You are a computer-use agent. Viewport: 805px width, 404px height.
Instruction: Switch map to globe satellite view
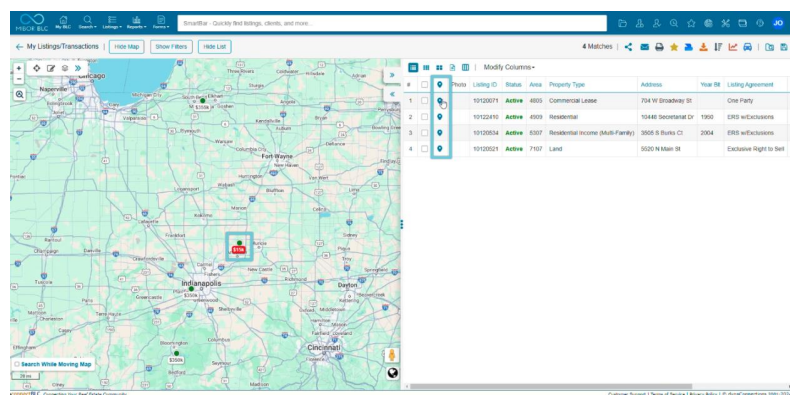point(392,373)
